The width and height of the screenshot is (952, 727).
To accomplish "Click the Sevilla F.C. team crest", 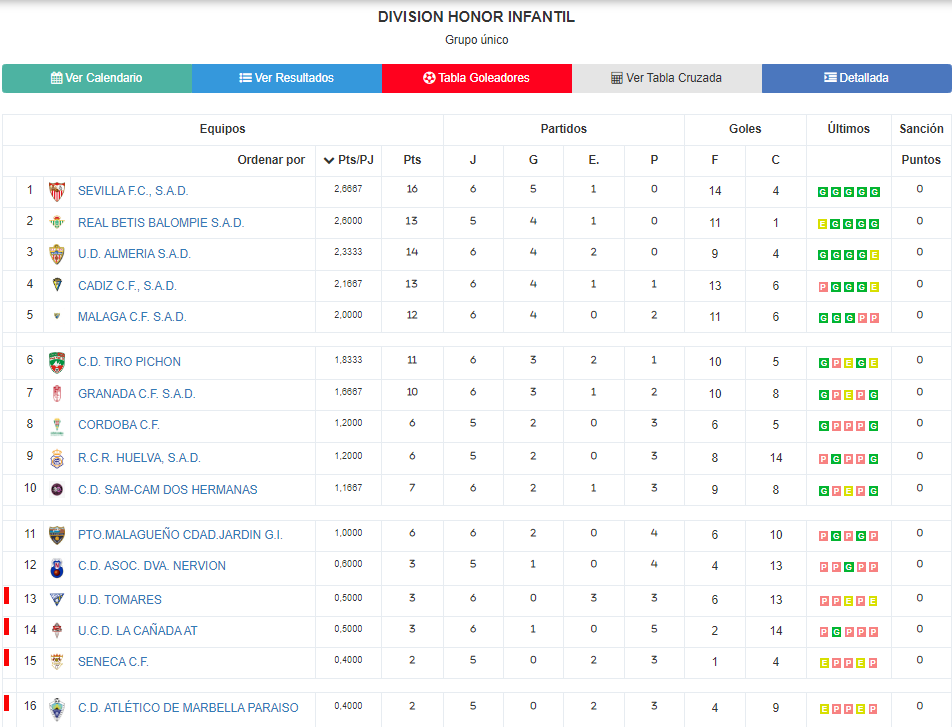I will (57, 192).
